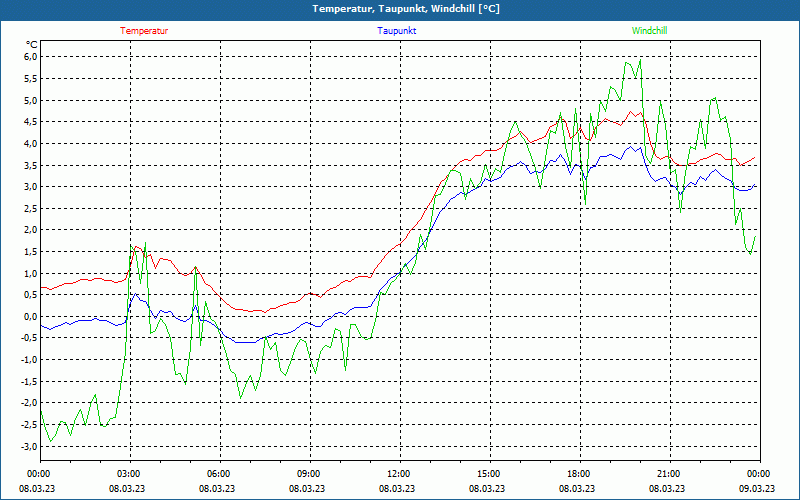Click the 1,0 y-axis value
The height and width of the screenshot is (500, 800).
(x=31, y=273)
